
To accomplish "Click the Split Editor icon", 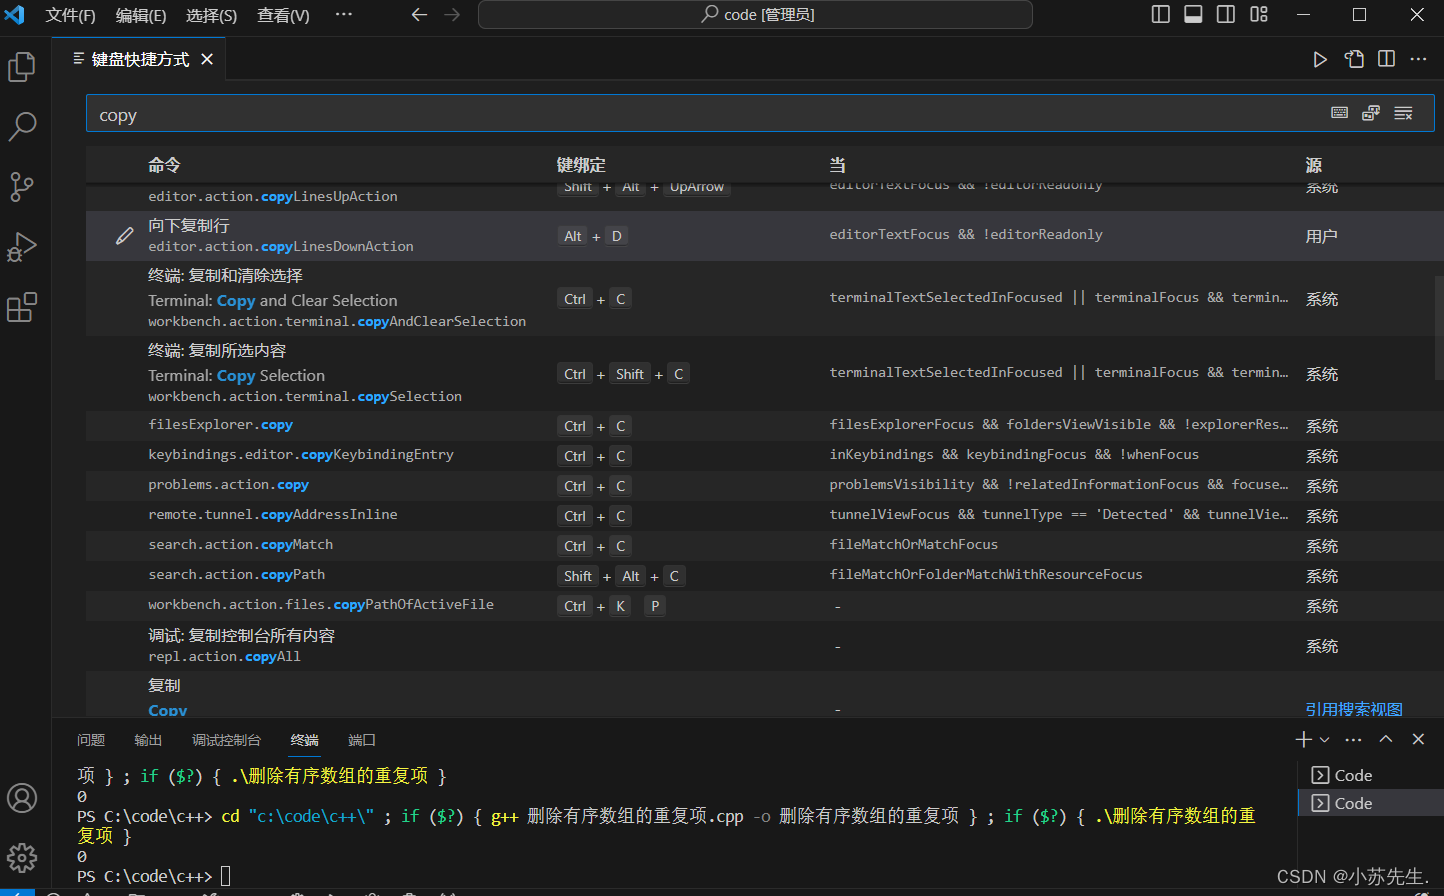I will point(1385,59).
